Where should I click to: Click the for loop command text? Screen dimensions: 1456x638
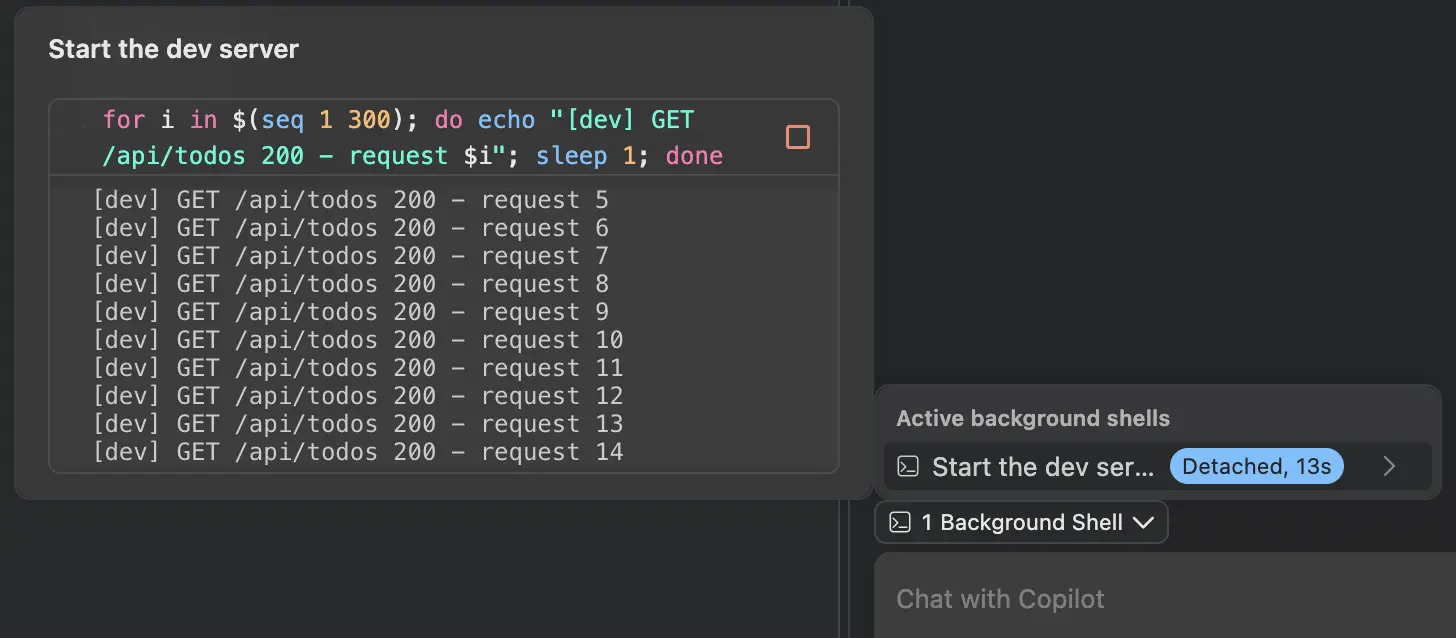click(413, 138)
